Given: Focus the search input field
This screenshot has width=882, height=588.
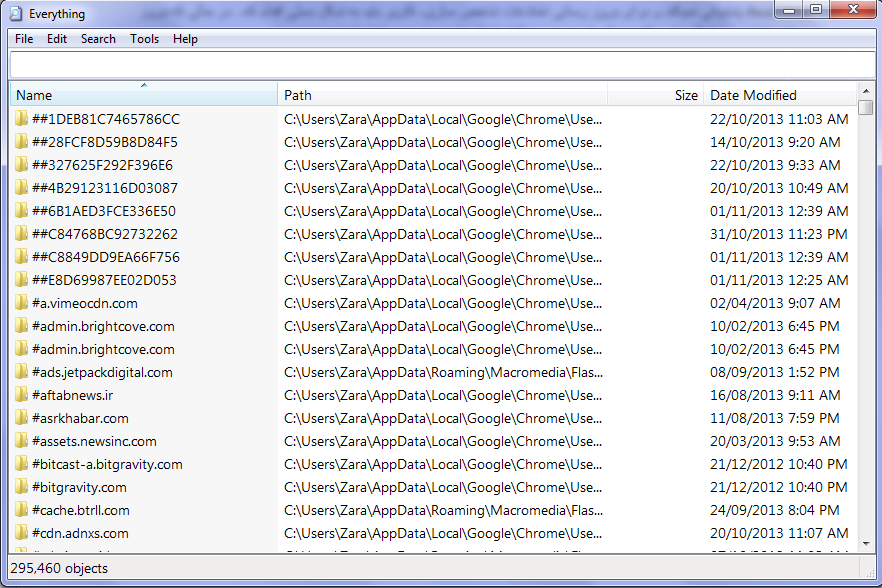Looking at the screenshot, I should pos(442,65).
